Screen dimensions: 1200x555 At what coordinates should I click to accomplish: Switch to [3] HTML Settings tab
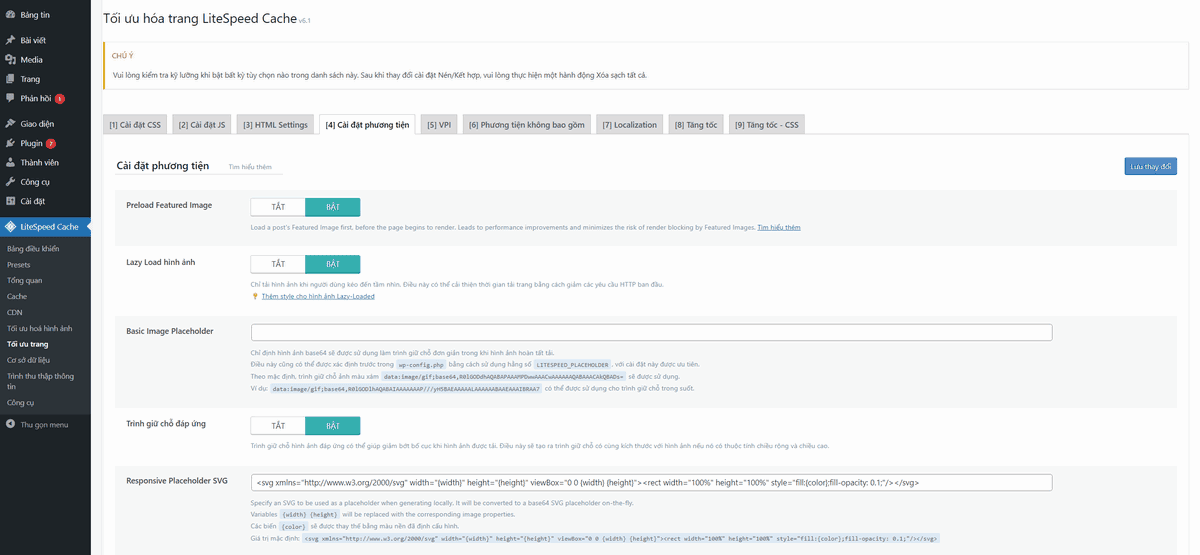point(275,125)
